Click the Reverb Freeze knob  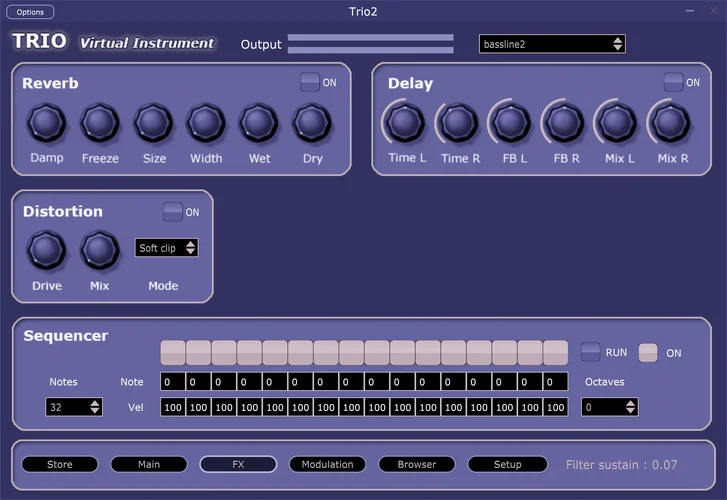(99, 124)
